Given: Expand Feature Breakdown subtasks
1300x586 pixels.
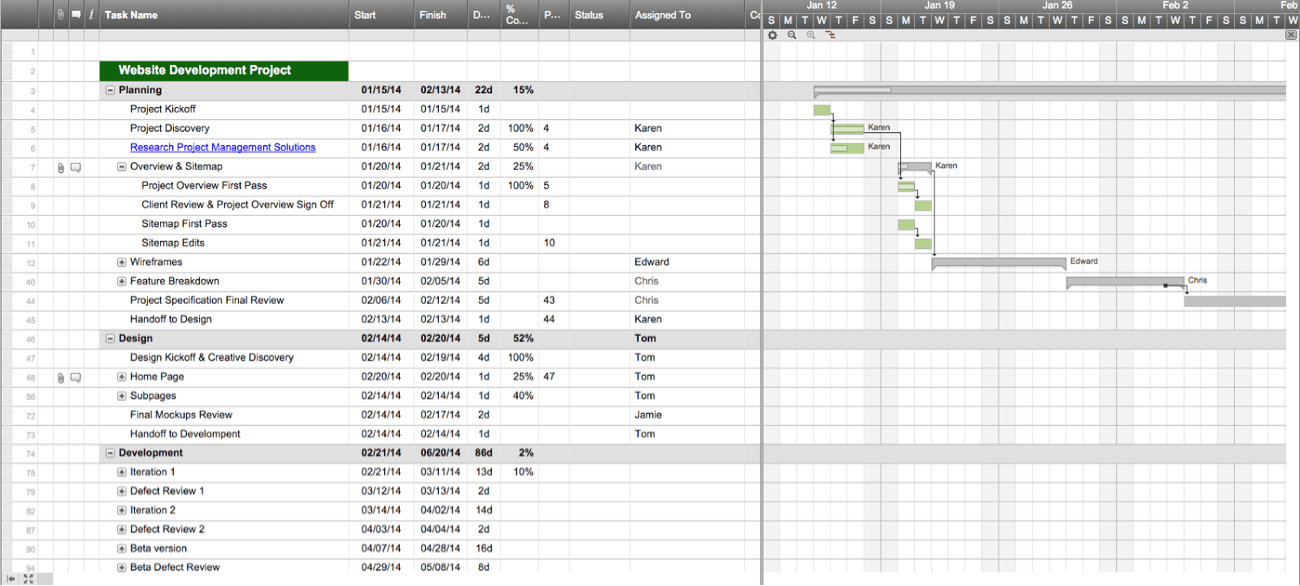Looking at the screenshot, I should coord(122,281).
